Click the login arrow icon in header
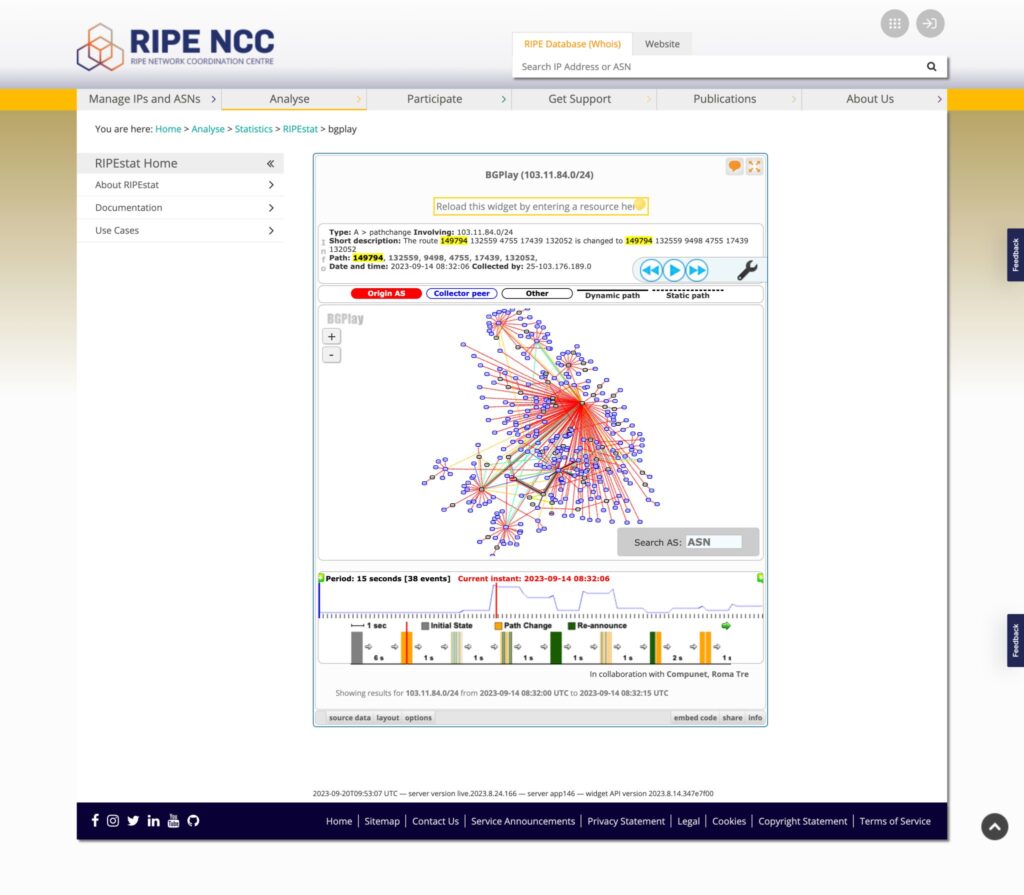The image size is (1024, 895). click(x=930, y=24)
